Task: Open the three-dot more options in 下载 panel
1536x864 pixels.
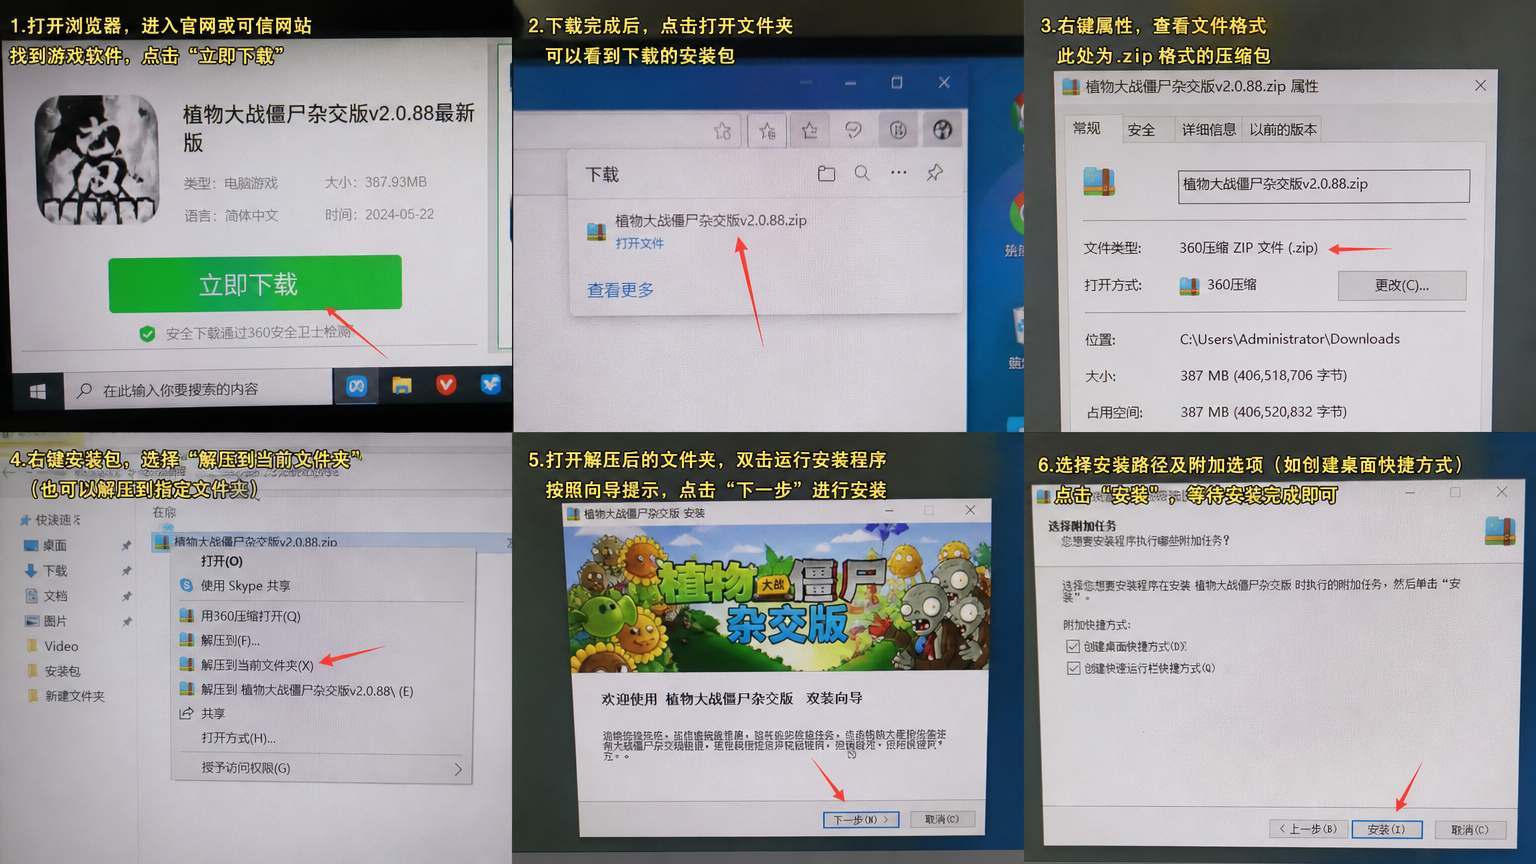Action: tap(899, 172)
